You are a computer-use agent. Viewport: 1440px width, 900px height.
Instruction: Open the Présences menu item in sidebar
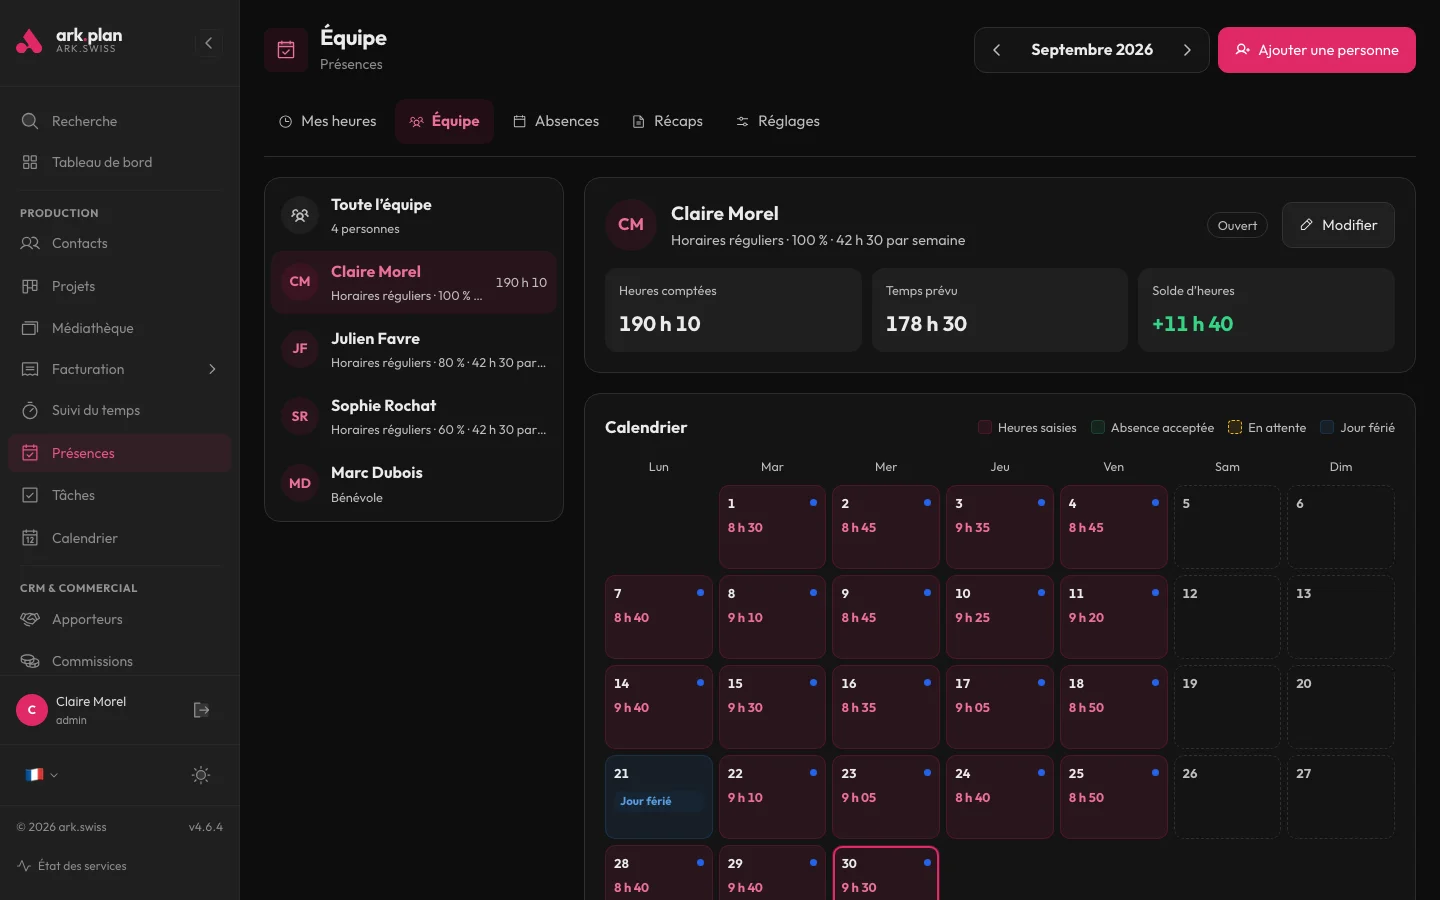(x=119, y=453)
